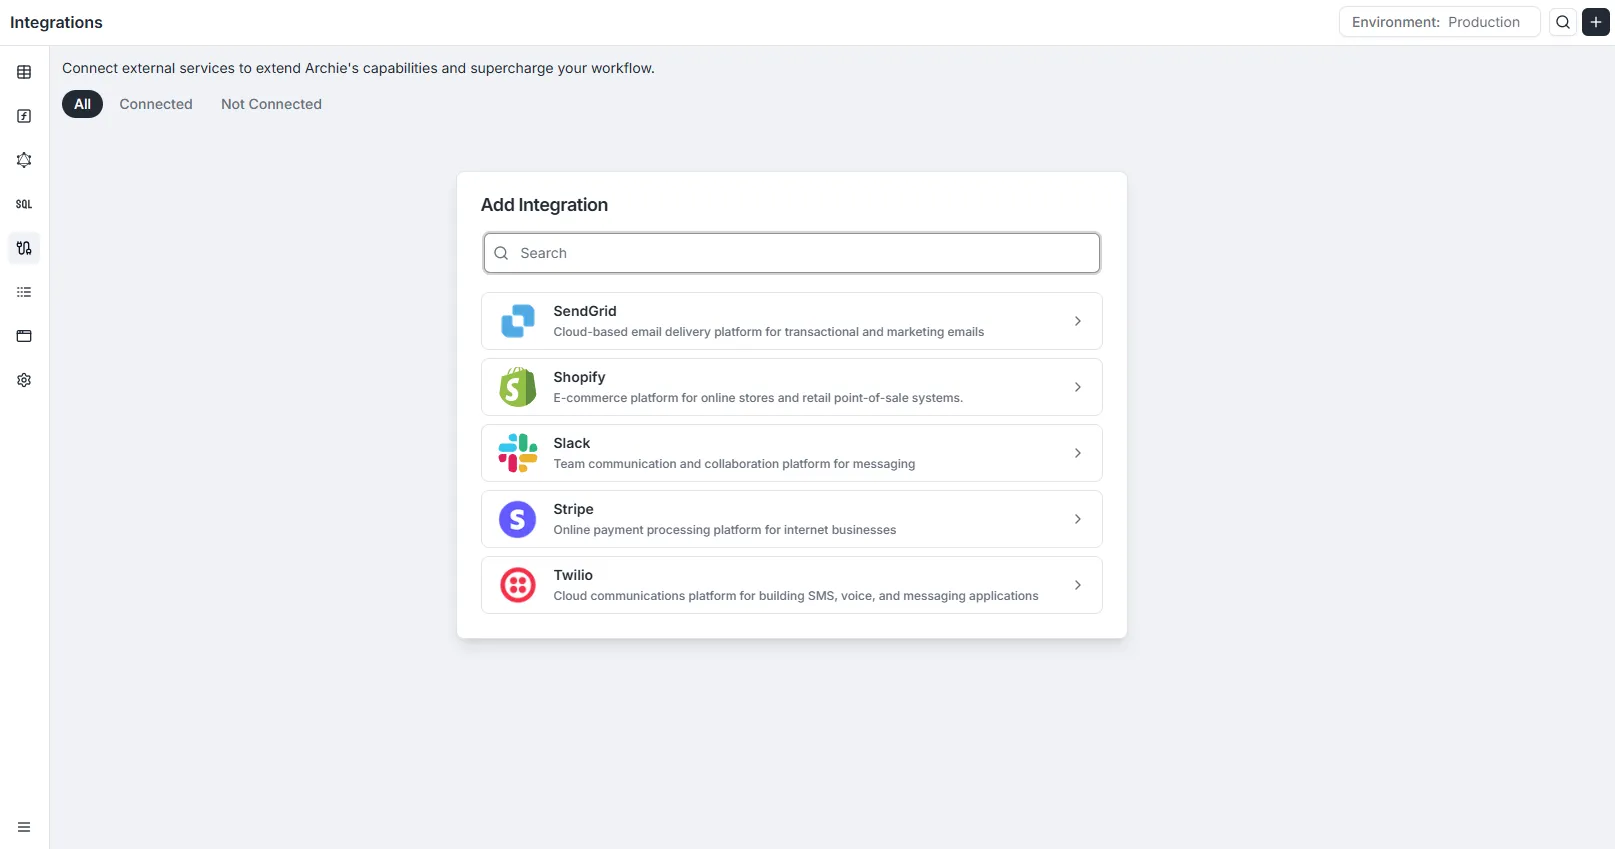Image resolution: width=1615 pixels, height=849 pixels.
Task: Switch to the Not Connected filter
Action: click(271, 104)
